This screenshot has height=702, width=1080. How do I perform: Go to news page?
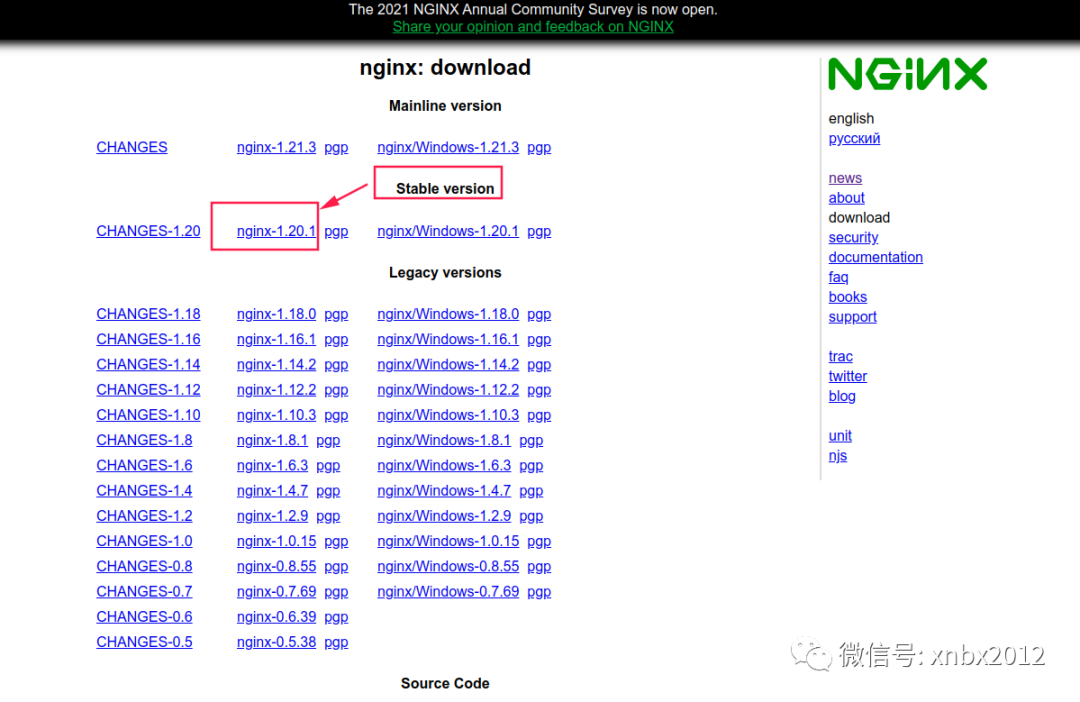(845, 178)
